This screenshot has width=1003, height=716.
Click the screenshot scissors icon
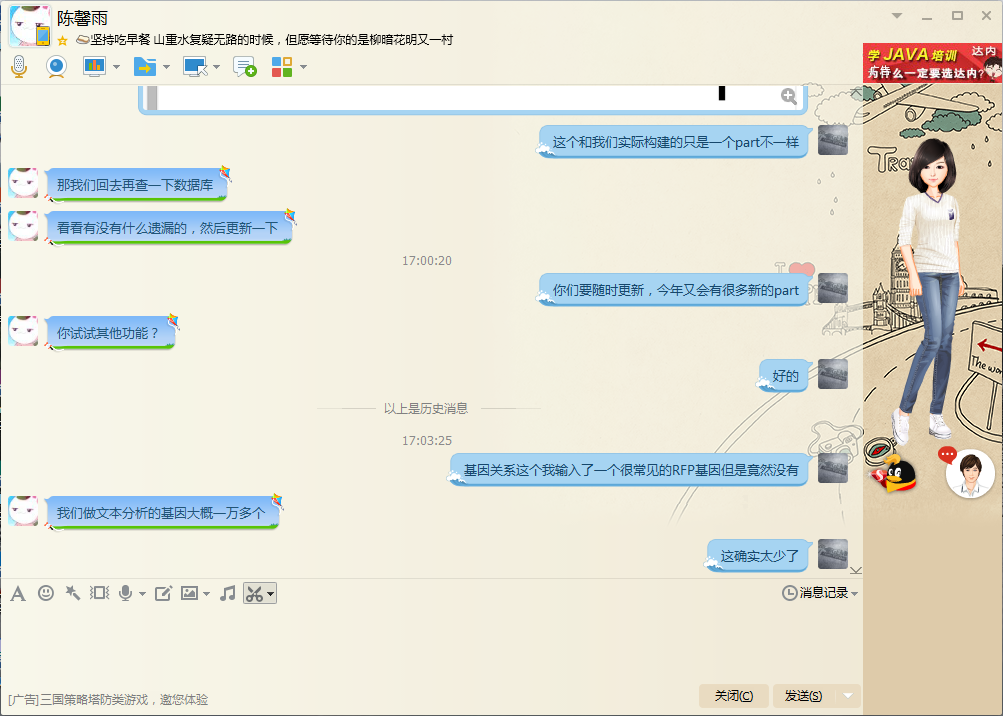pos(254,593)
